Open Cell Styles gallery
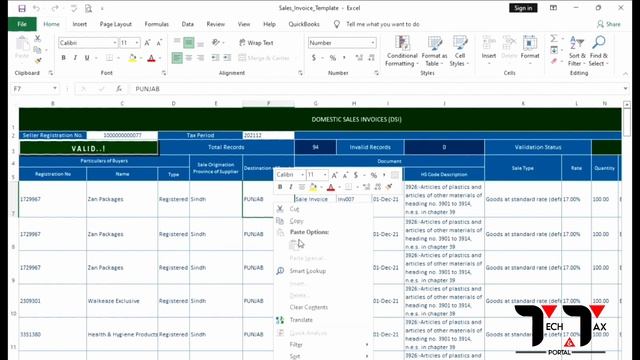 460,51
